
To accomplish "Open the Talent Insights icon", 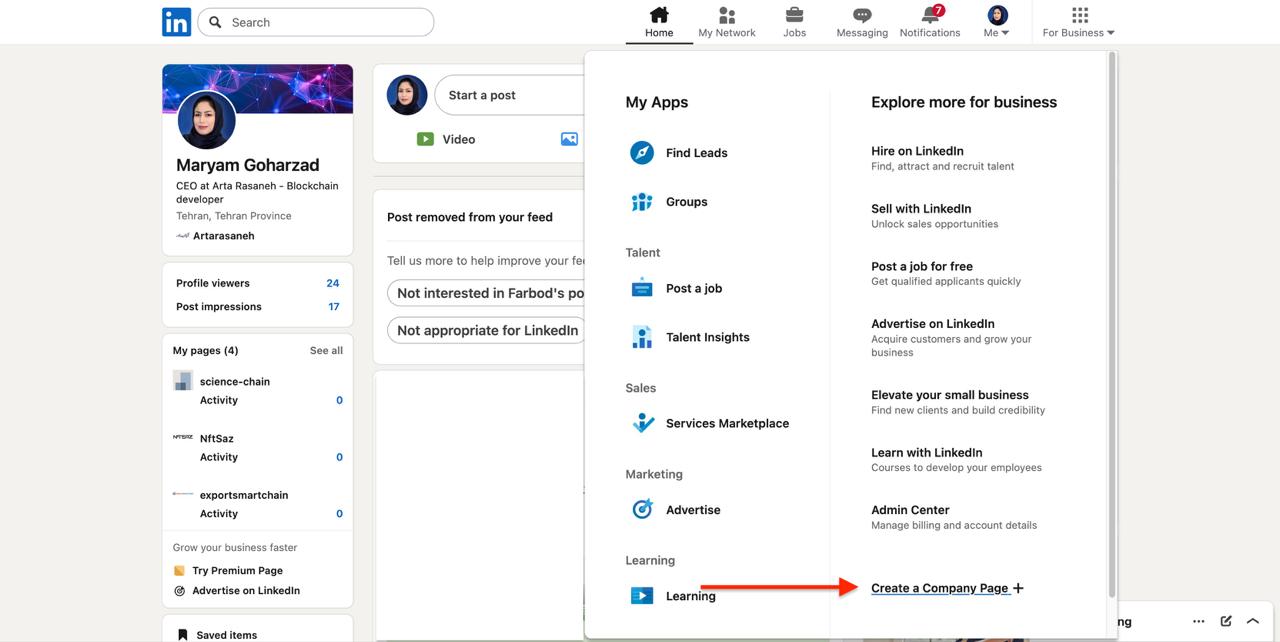I will point(642,337).
